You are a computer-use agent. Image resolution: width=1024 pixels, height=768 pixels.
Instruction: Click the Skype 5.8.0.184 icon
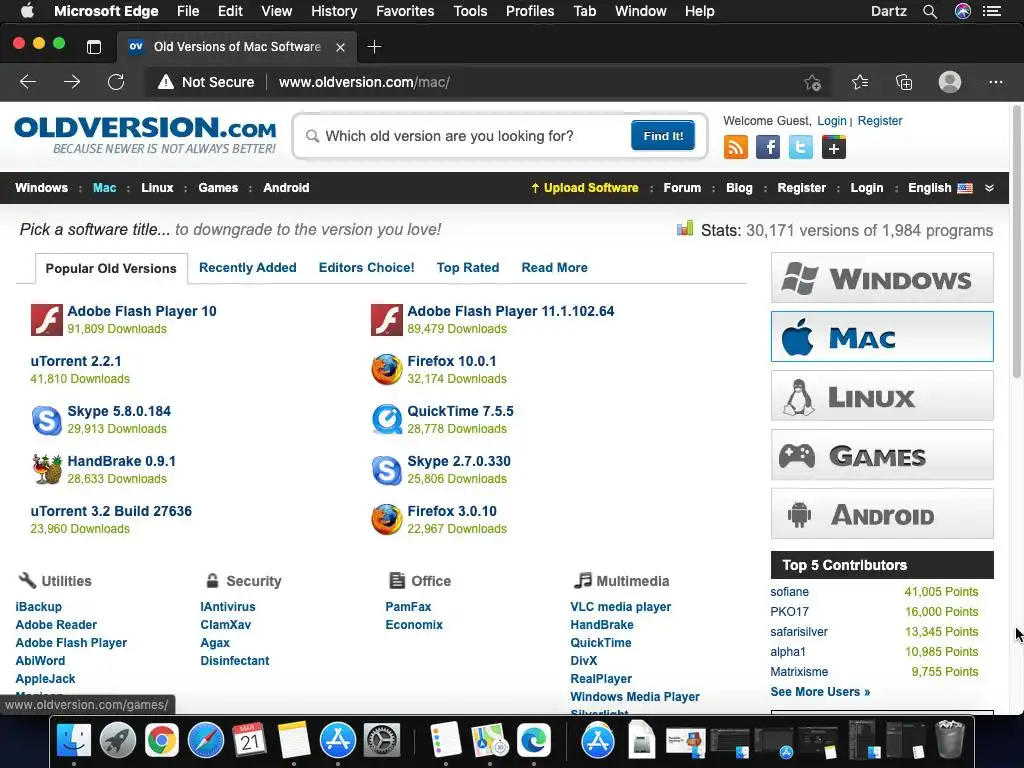(x=46, y=420)
